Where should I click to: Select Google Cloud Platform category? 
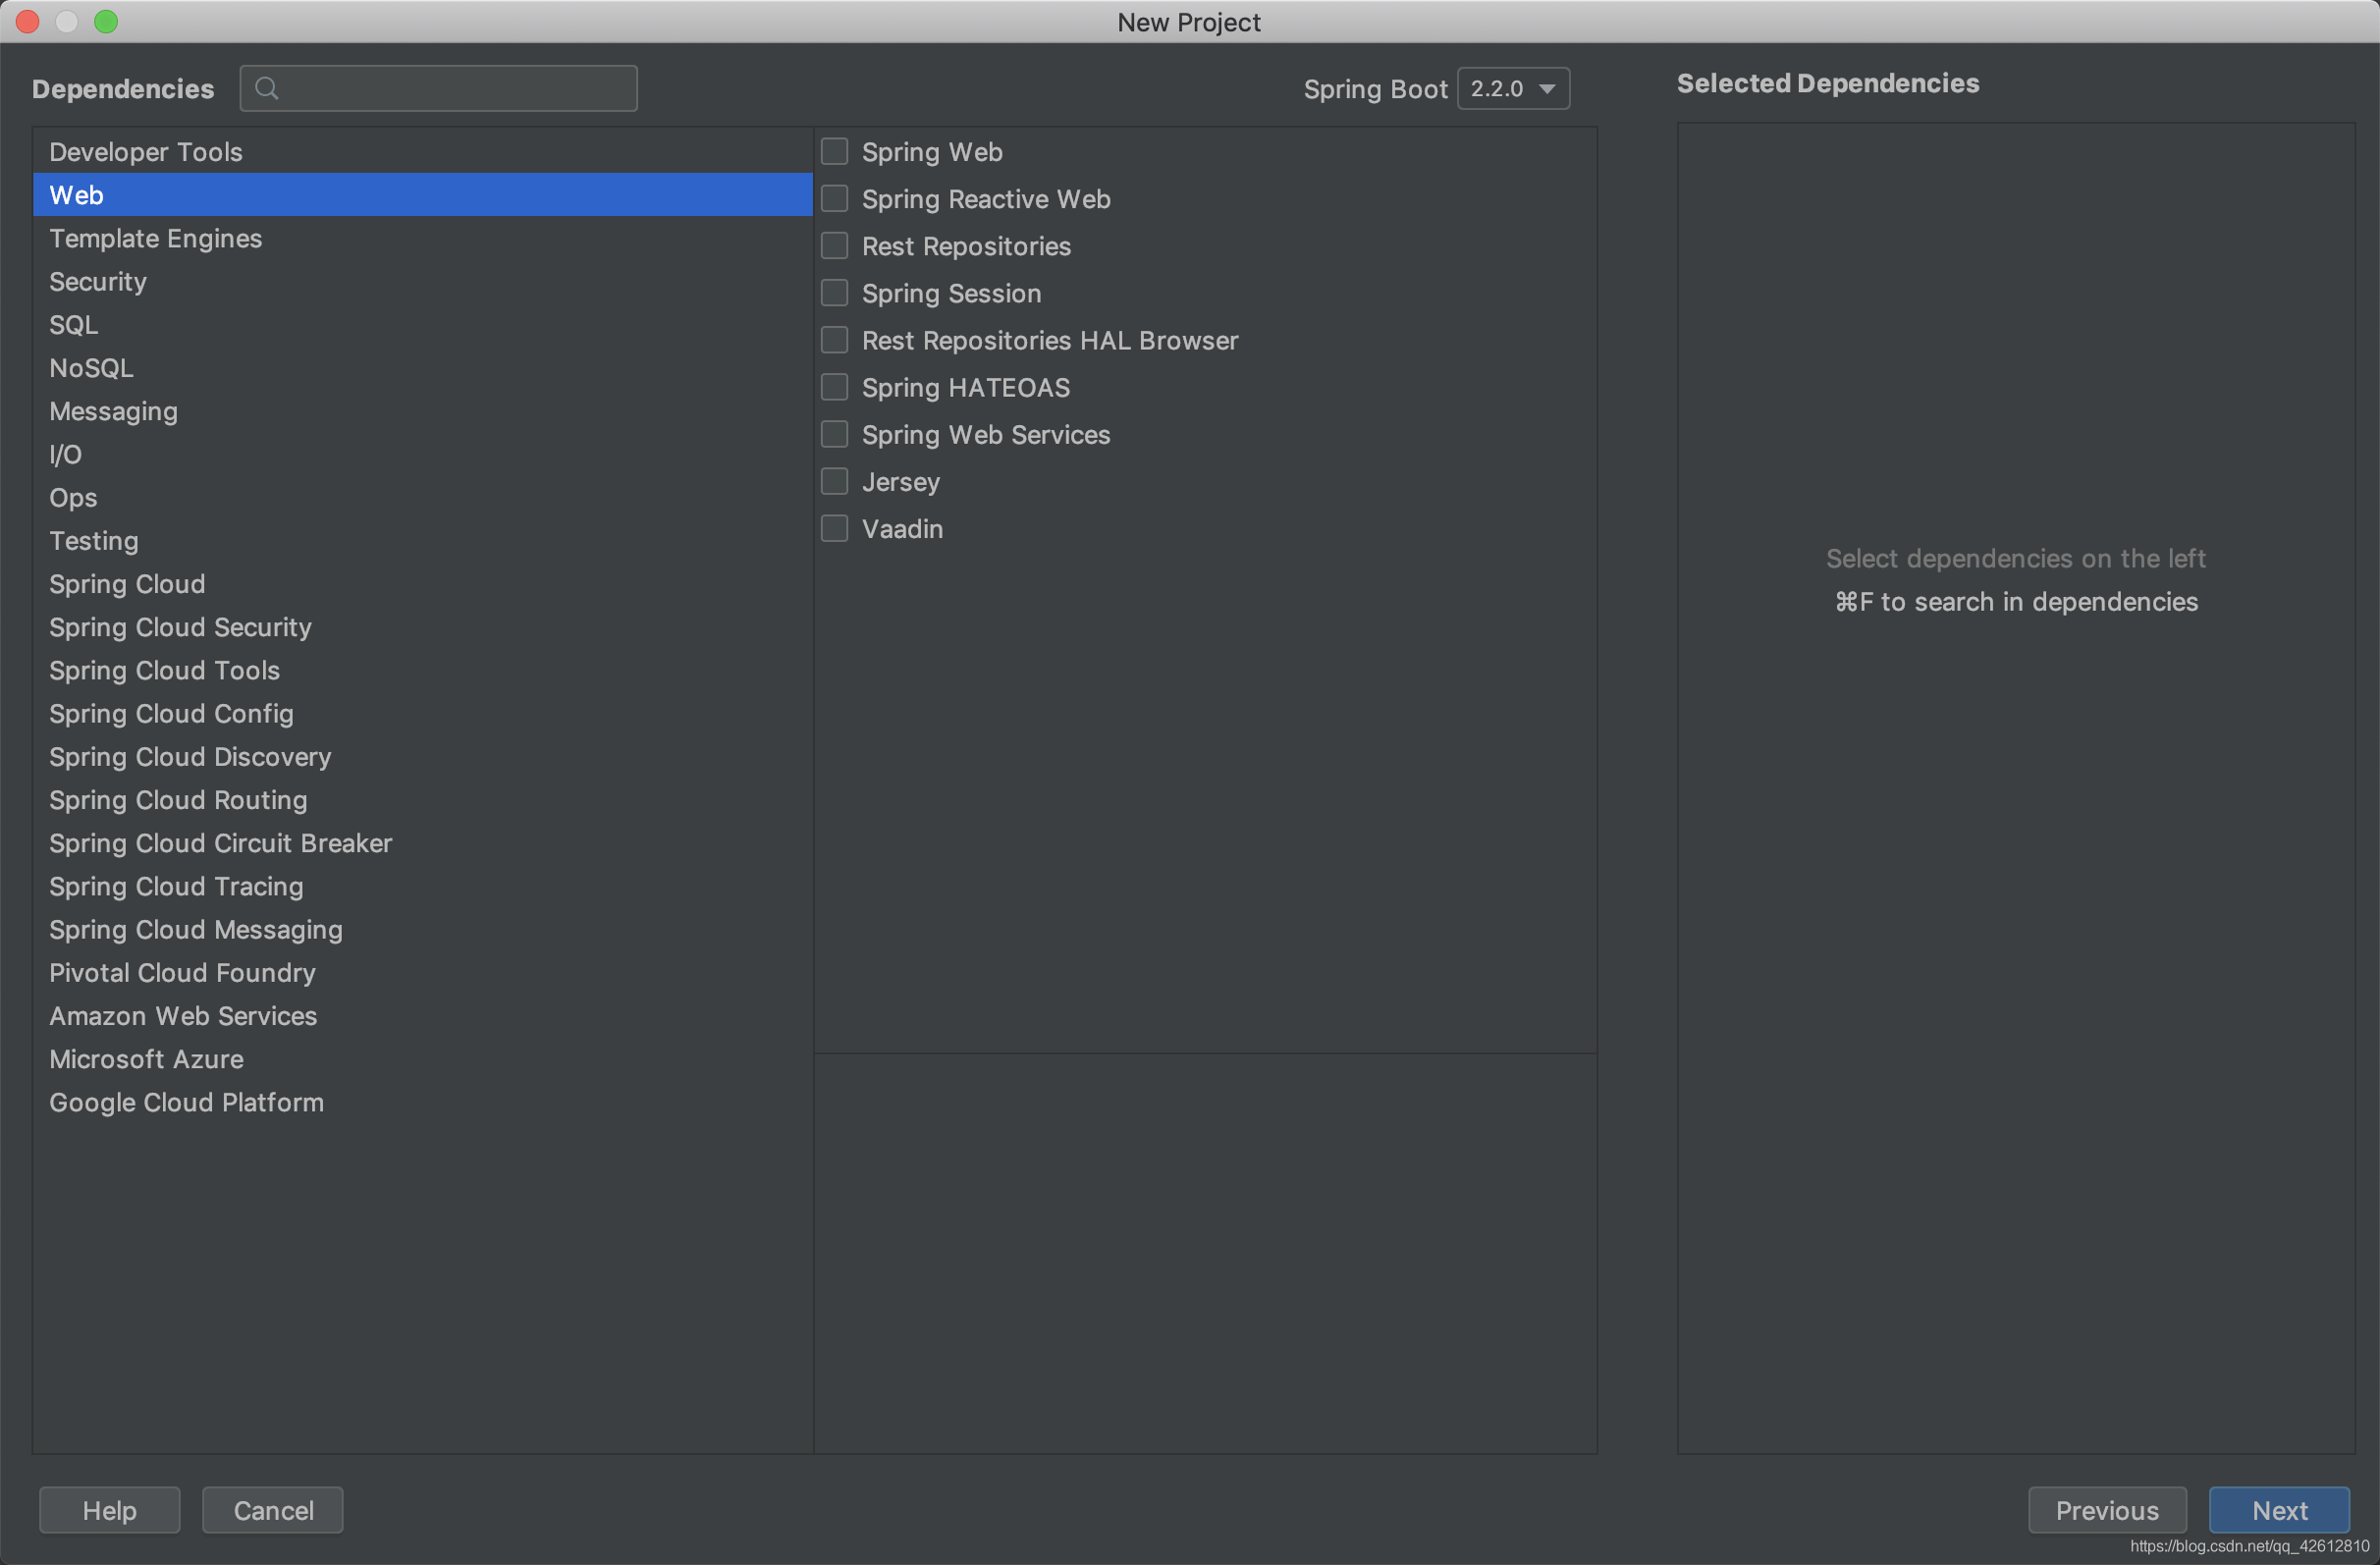[x=189, y=1101]
